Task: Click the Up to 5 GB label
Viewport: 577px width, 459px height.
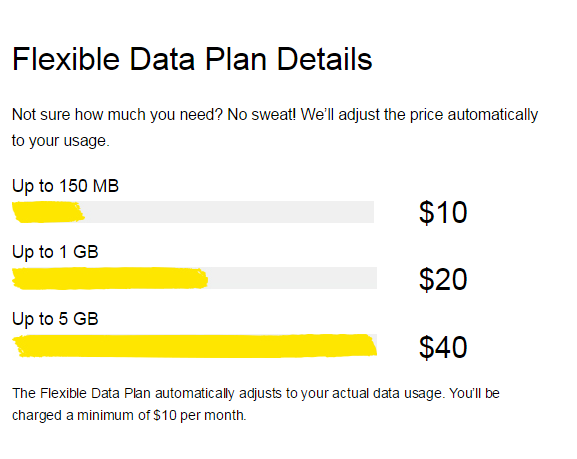Action: point(55,319)
